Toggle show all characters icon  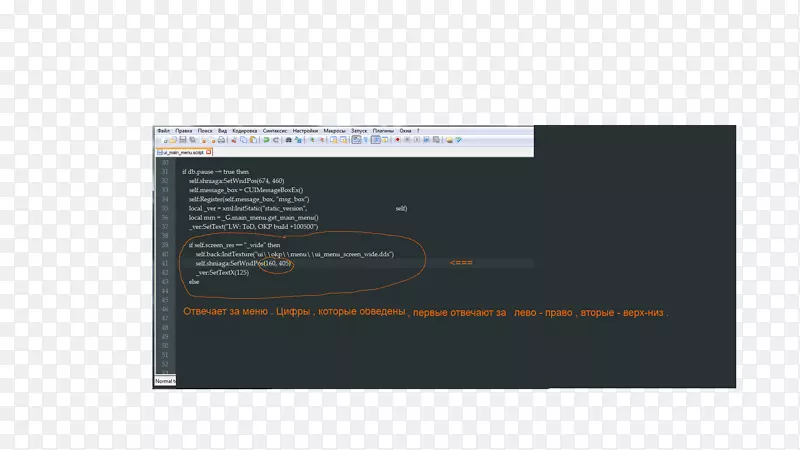[x=365, y=140]
